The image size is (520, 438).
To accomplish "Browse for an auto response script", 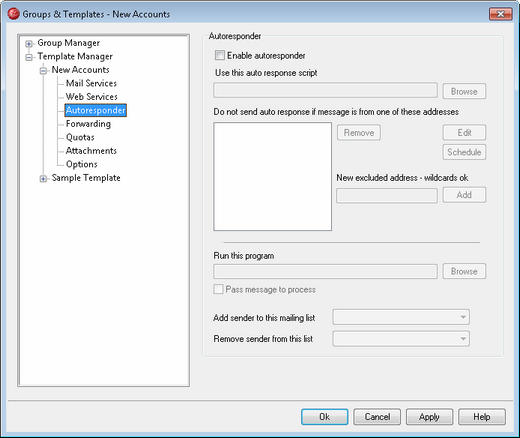I will pos(464,91).
